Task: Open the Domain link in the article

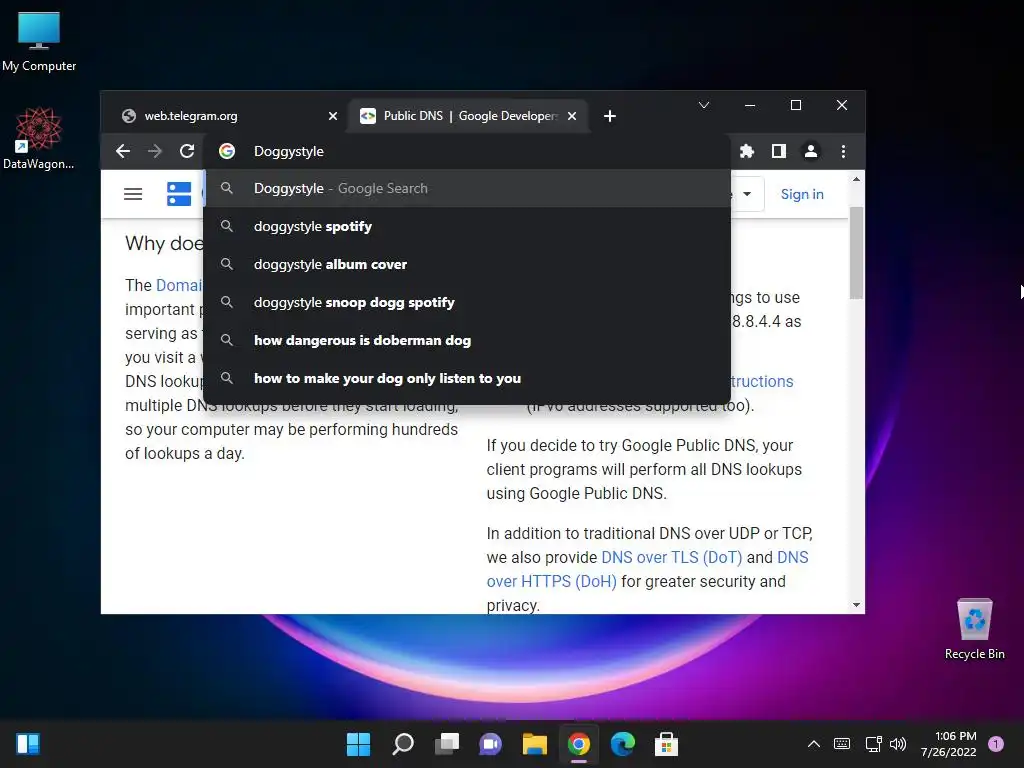Action: point(180,285)
